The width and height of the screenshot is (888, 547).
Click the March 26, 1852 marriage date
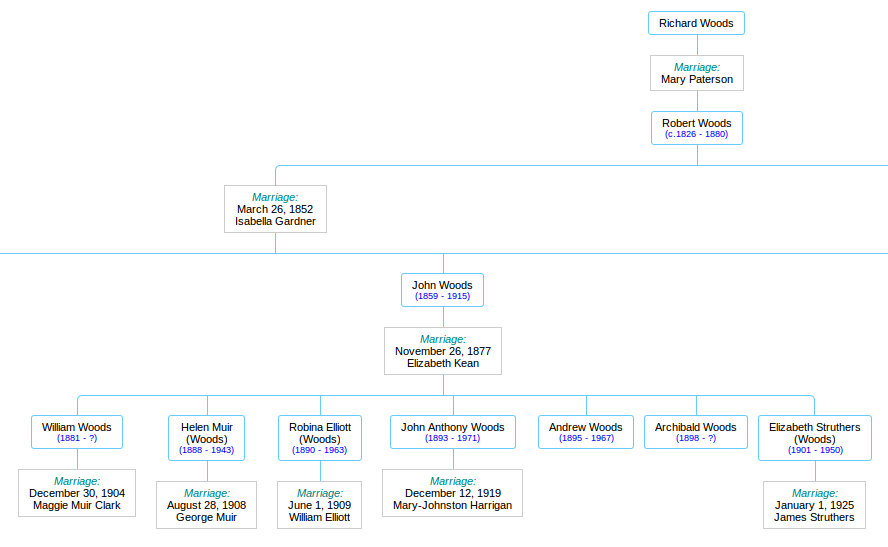point(275,209)
